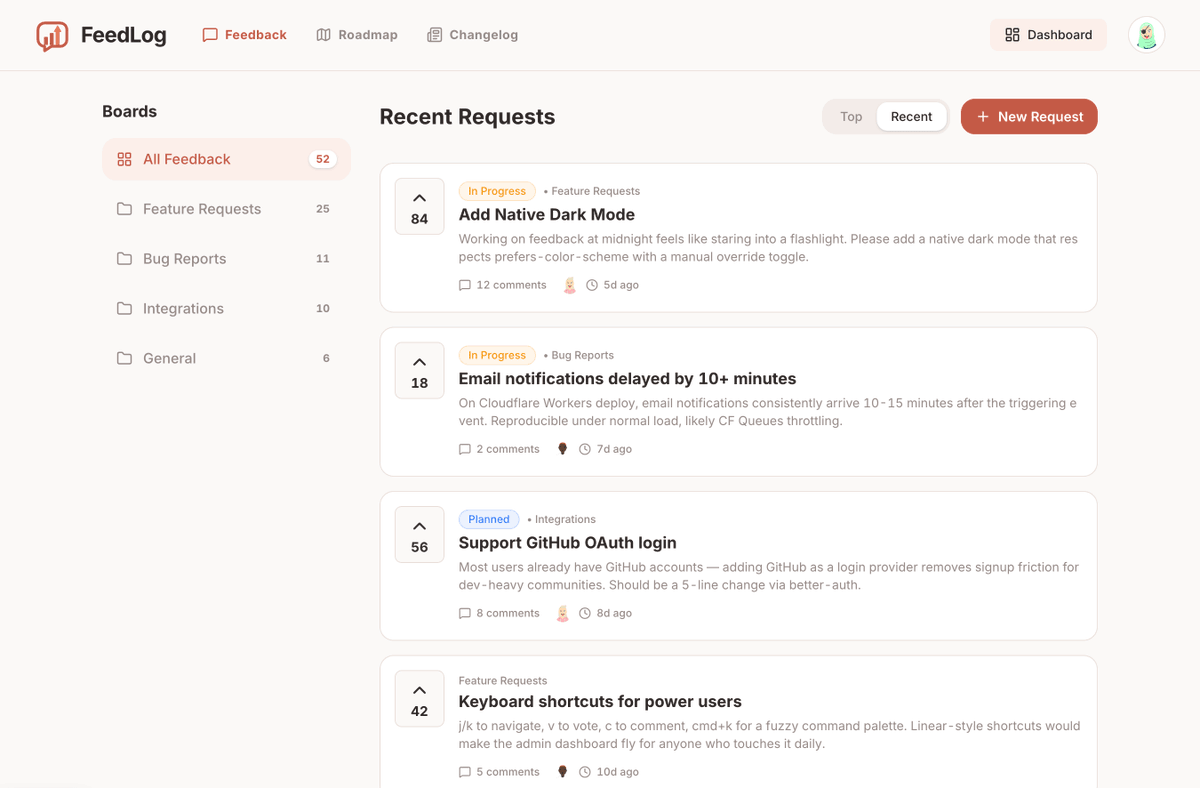Upvote Add Native Dark Mode request
The width and height of the screenshot is (1200, 788).
point(419,207)
